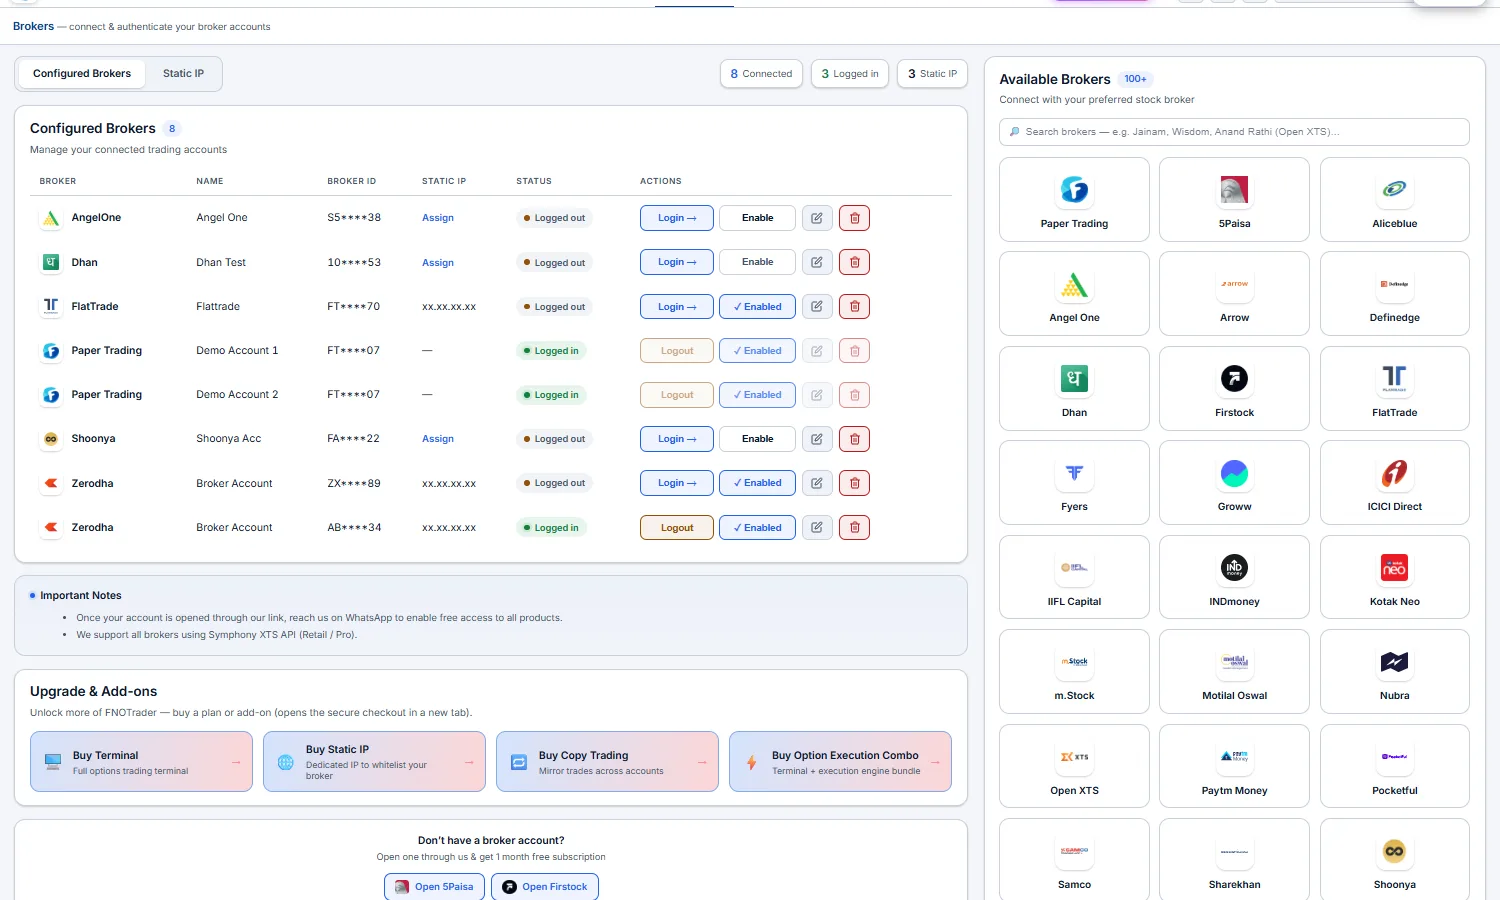Login to the AngelOne account
Image resolution: width=1500 pixels, height=900 pixels.
click(x=677, y=218)
